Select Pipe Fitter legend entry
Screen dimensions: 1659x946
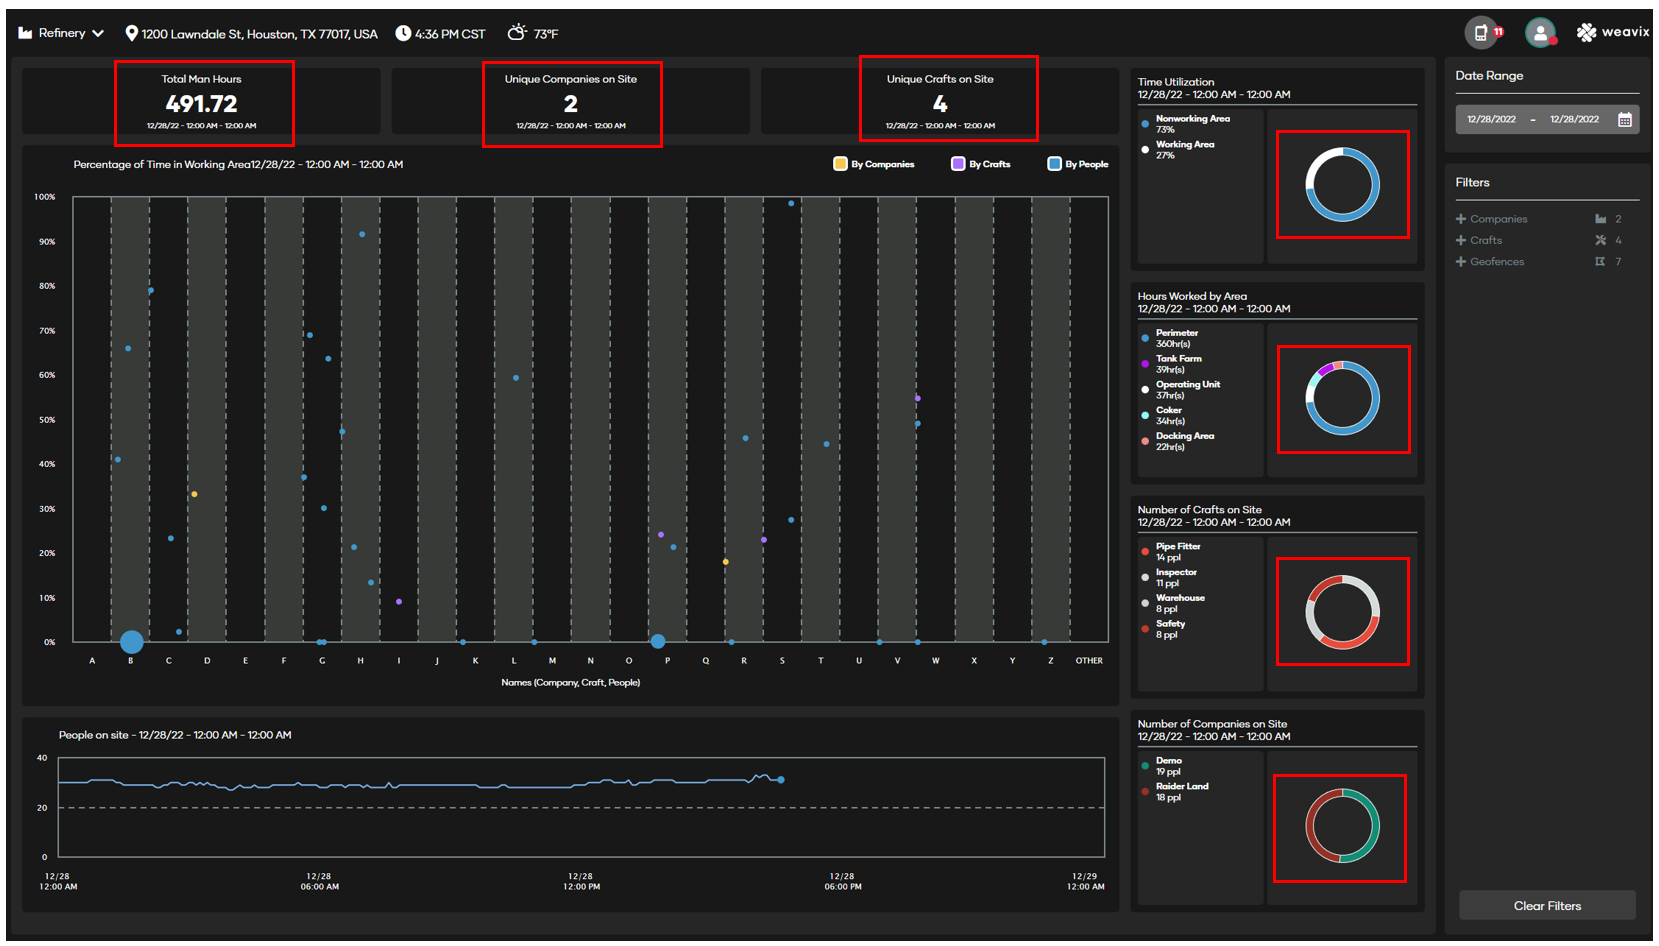point(1171,552)
